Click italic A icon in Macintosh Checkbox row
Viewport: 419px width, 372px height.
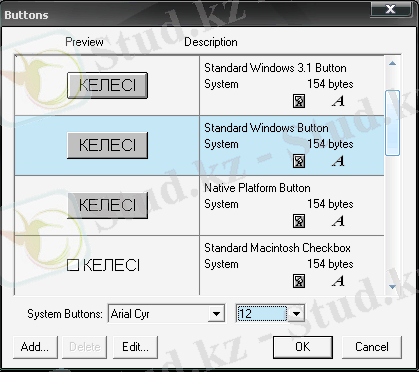(338, 281)
